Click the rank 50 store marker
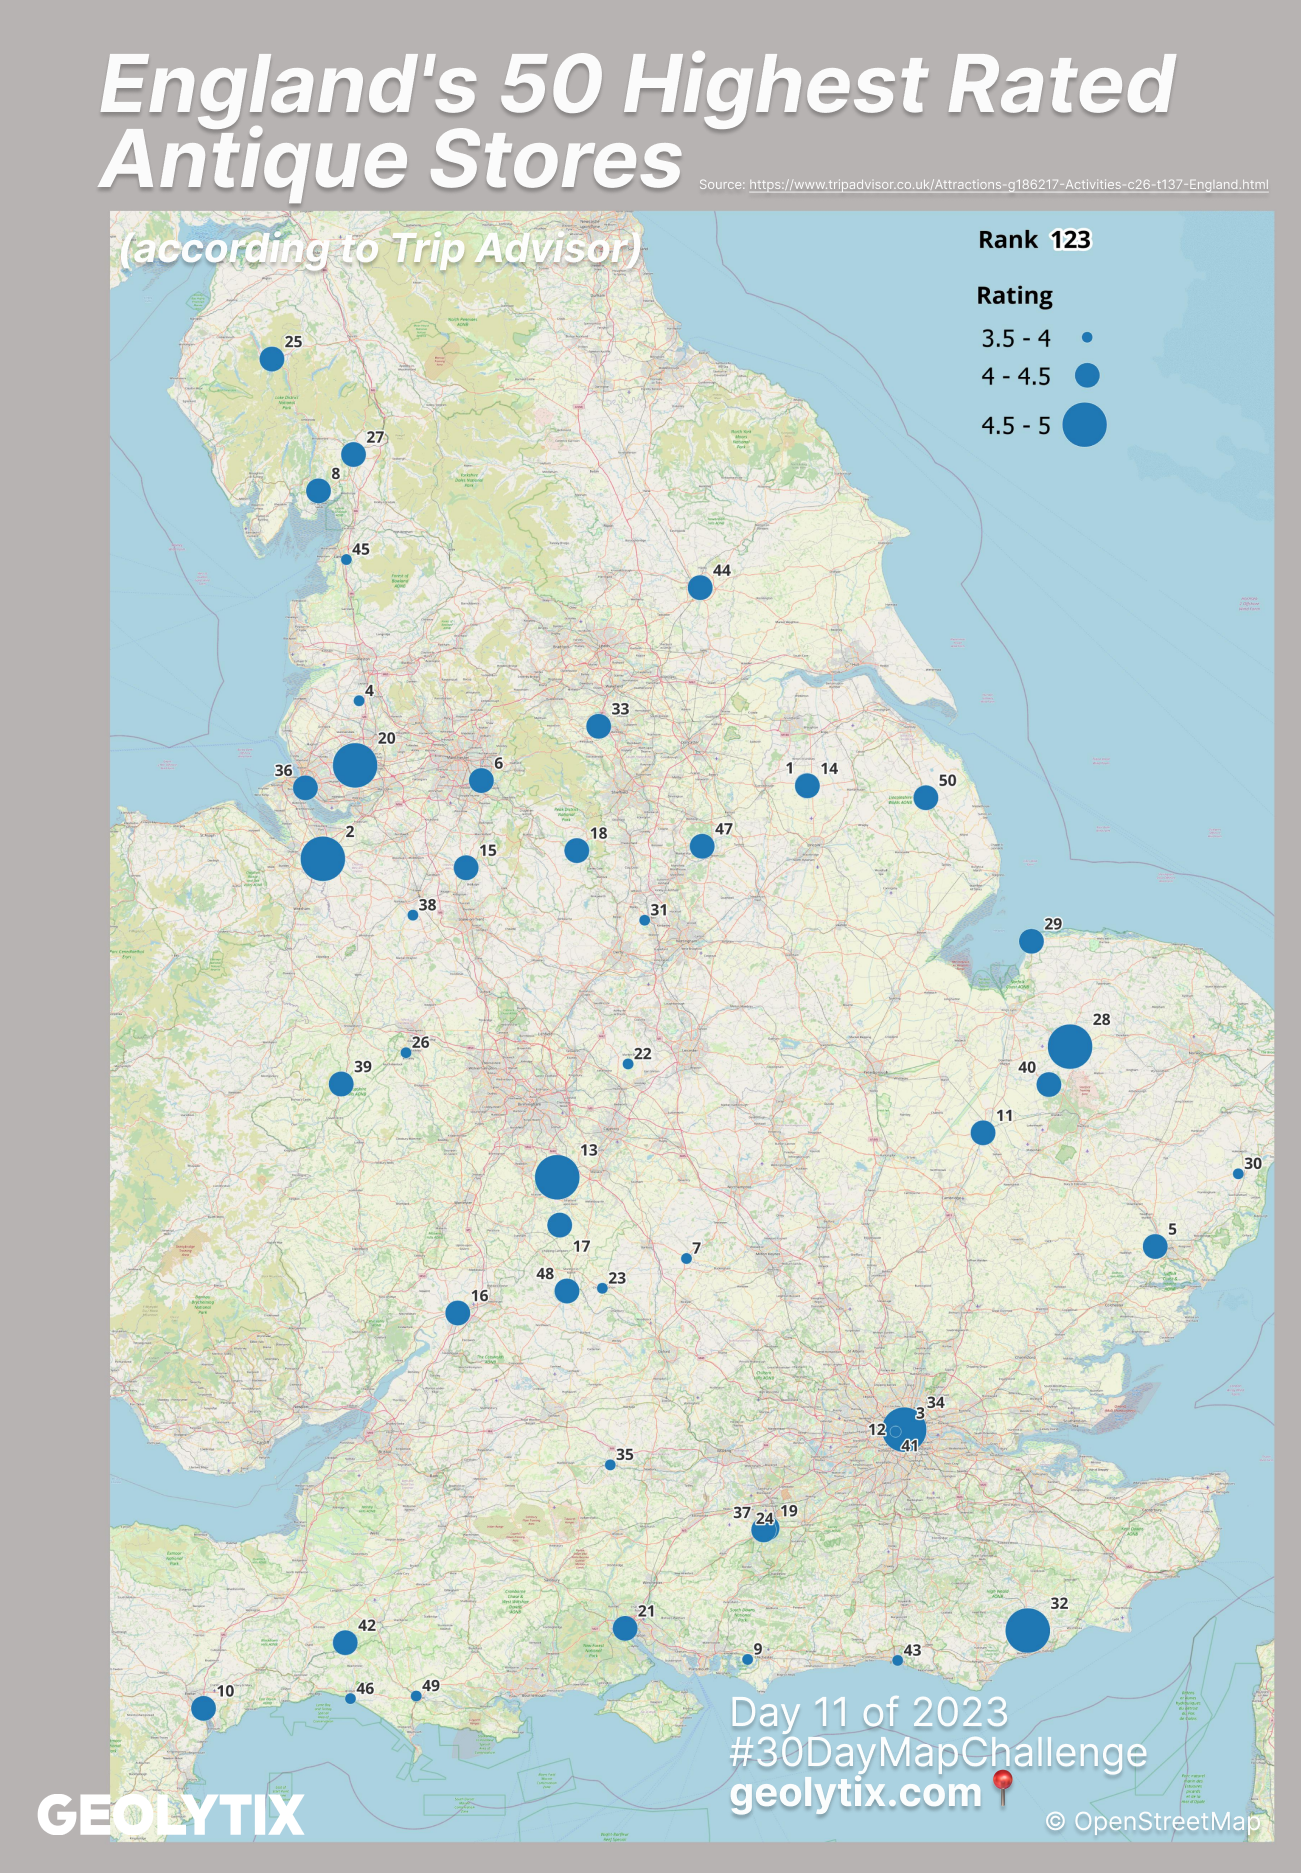1301x1873 pixels. pos(925,797)
